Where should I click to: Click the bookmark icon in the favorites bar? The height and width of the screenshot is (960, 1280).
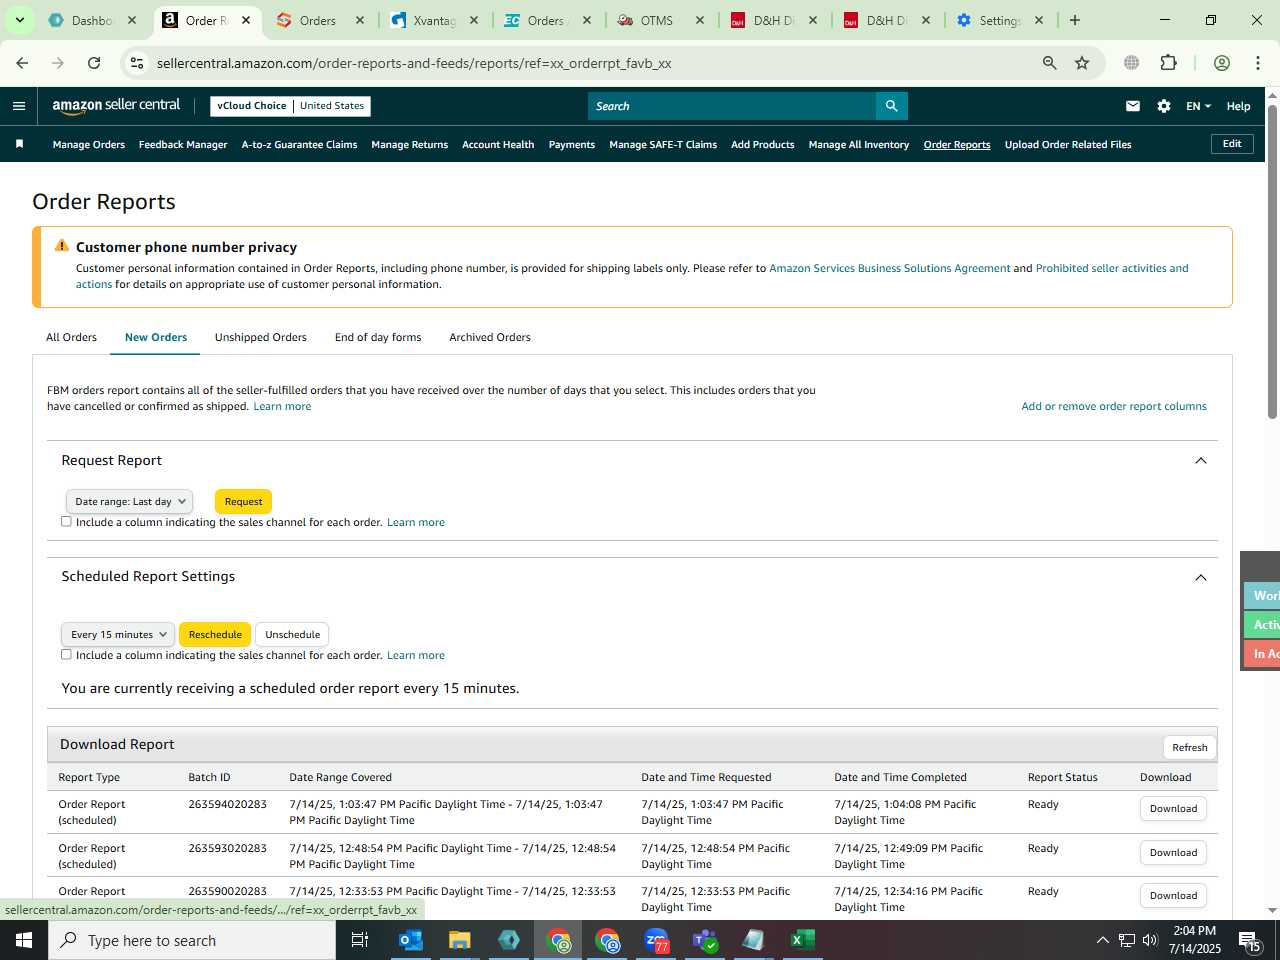[19, 144]
